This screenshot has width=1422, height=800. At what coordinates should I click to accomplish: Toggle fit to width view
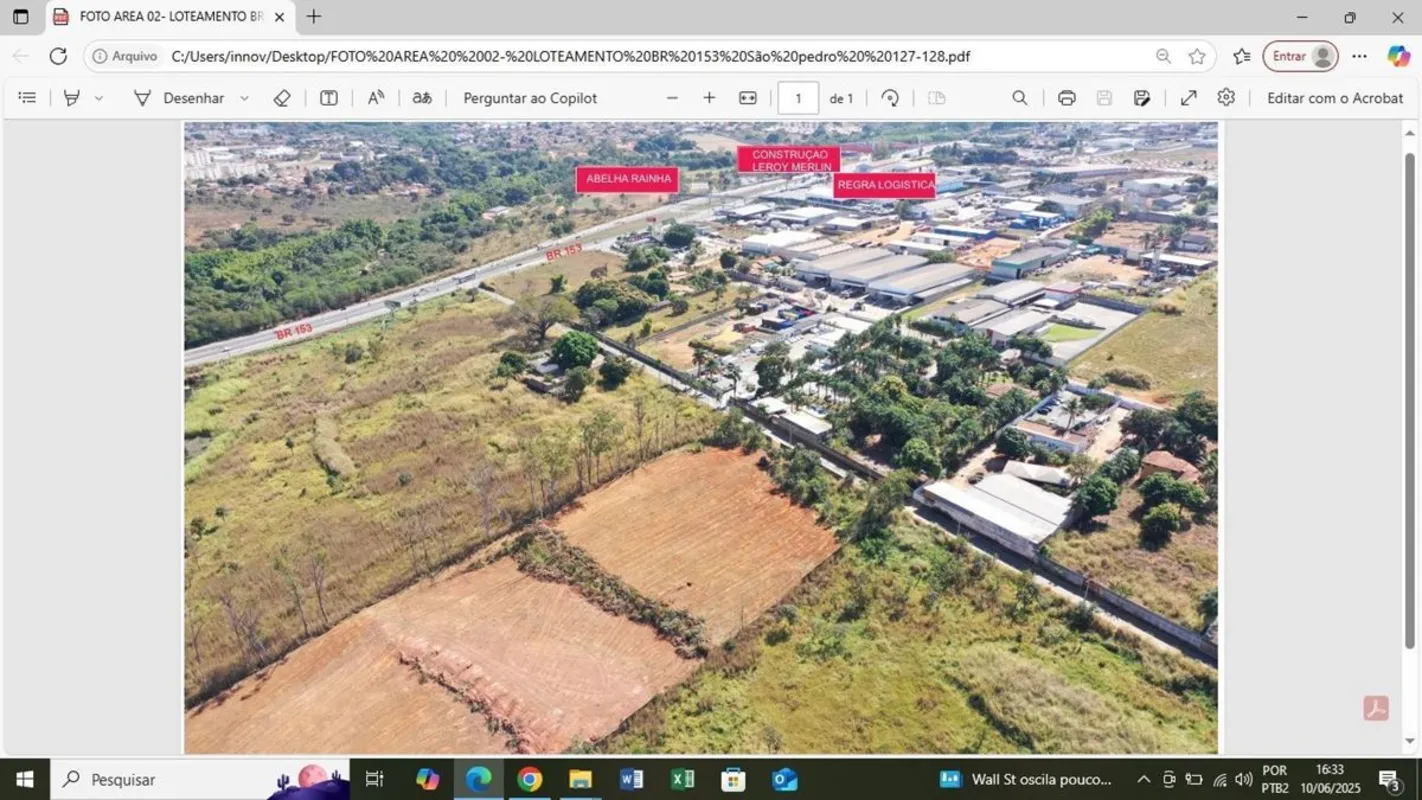[x=748, y=98]
